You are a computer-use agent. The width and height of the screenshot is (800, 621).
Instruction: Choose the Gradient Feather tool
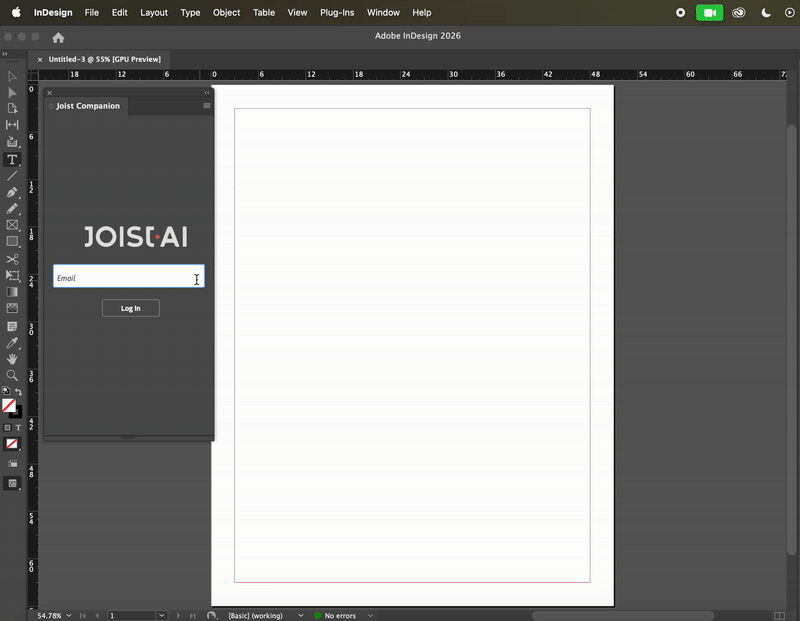click(x=12, y=308)
